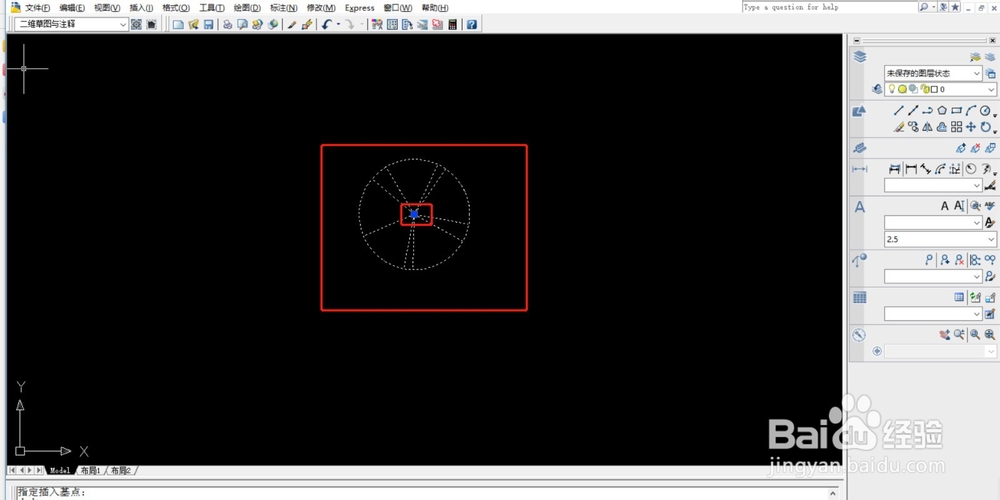Select the Rotate modify tool

tap(985, 127)
